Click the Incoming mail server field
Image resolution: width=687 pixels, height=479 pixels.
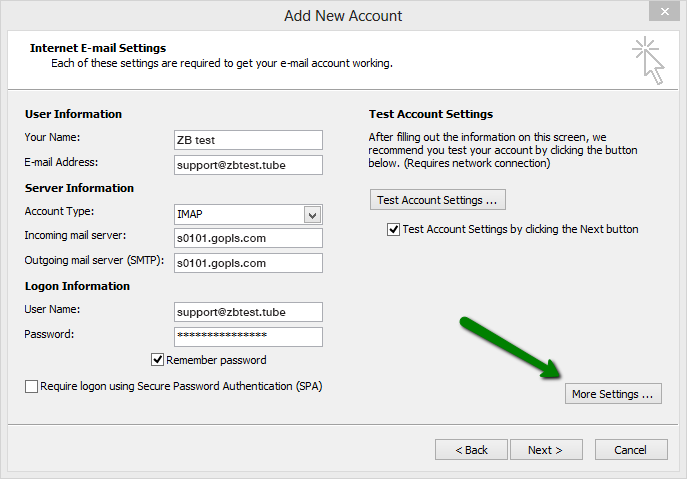(247, 238)
